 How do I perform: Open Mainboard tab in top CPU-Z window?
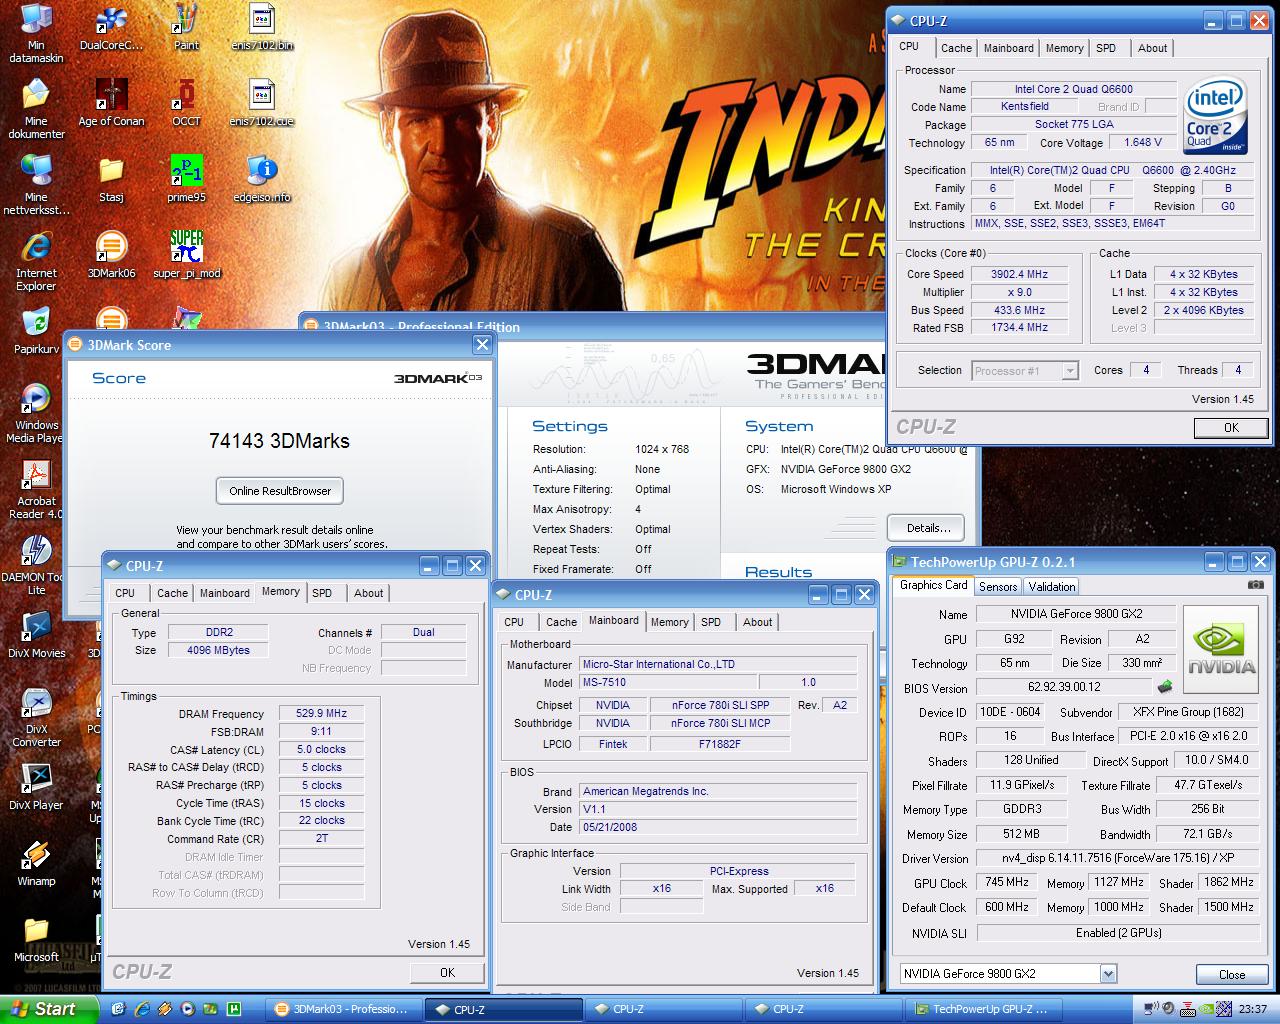[x=1008, y=48]
